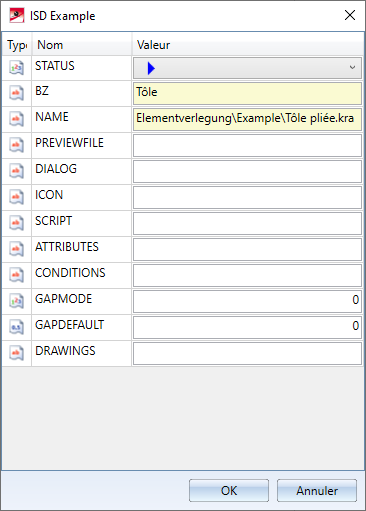Click the text type icon beside BZ
The image size is (366, 511).
tap(16, 93)
